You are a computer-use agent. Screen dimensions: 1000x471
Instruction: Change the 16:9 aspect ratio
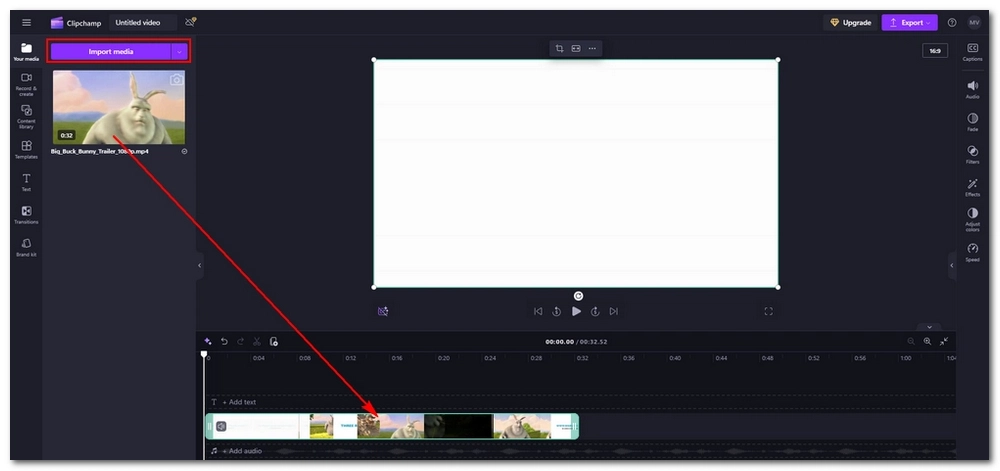pyautogui.click(x=935, y=51)
